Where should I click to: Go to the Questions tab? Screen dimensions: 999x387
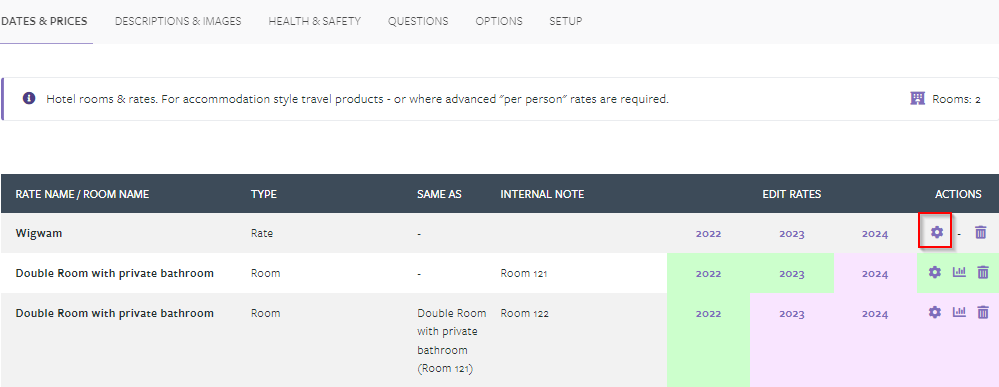click(418, 21)
